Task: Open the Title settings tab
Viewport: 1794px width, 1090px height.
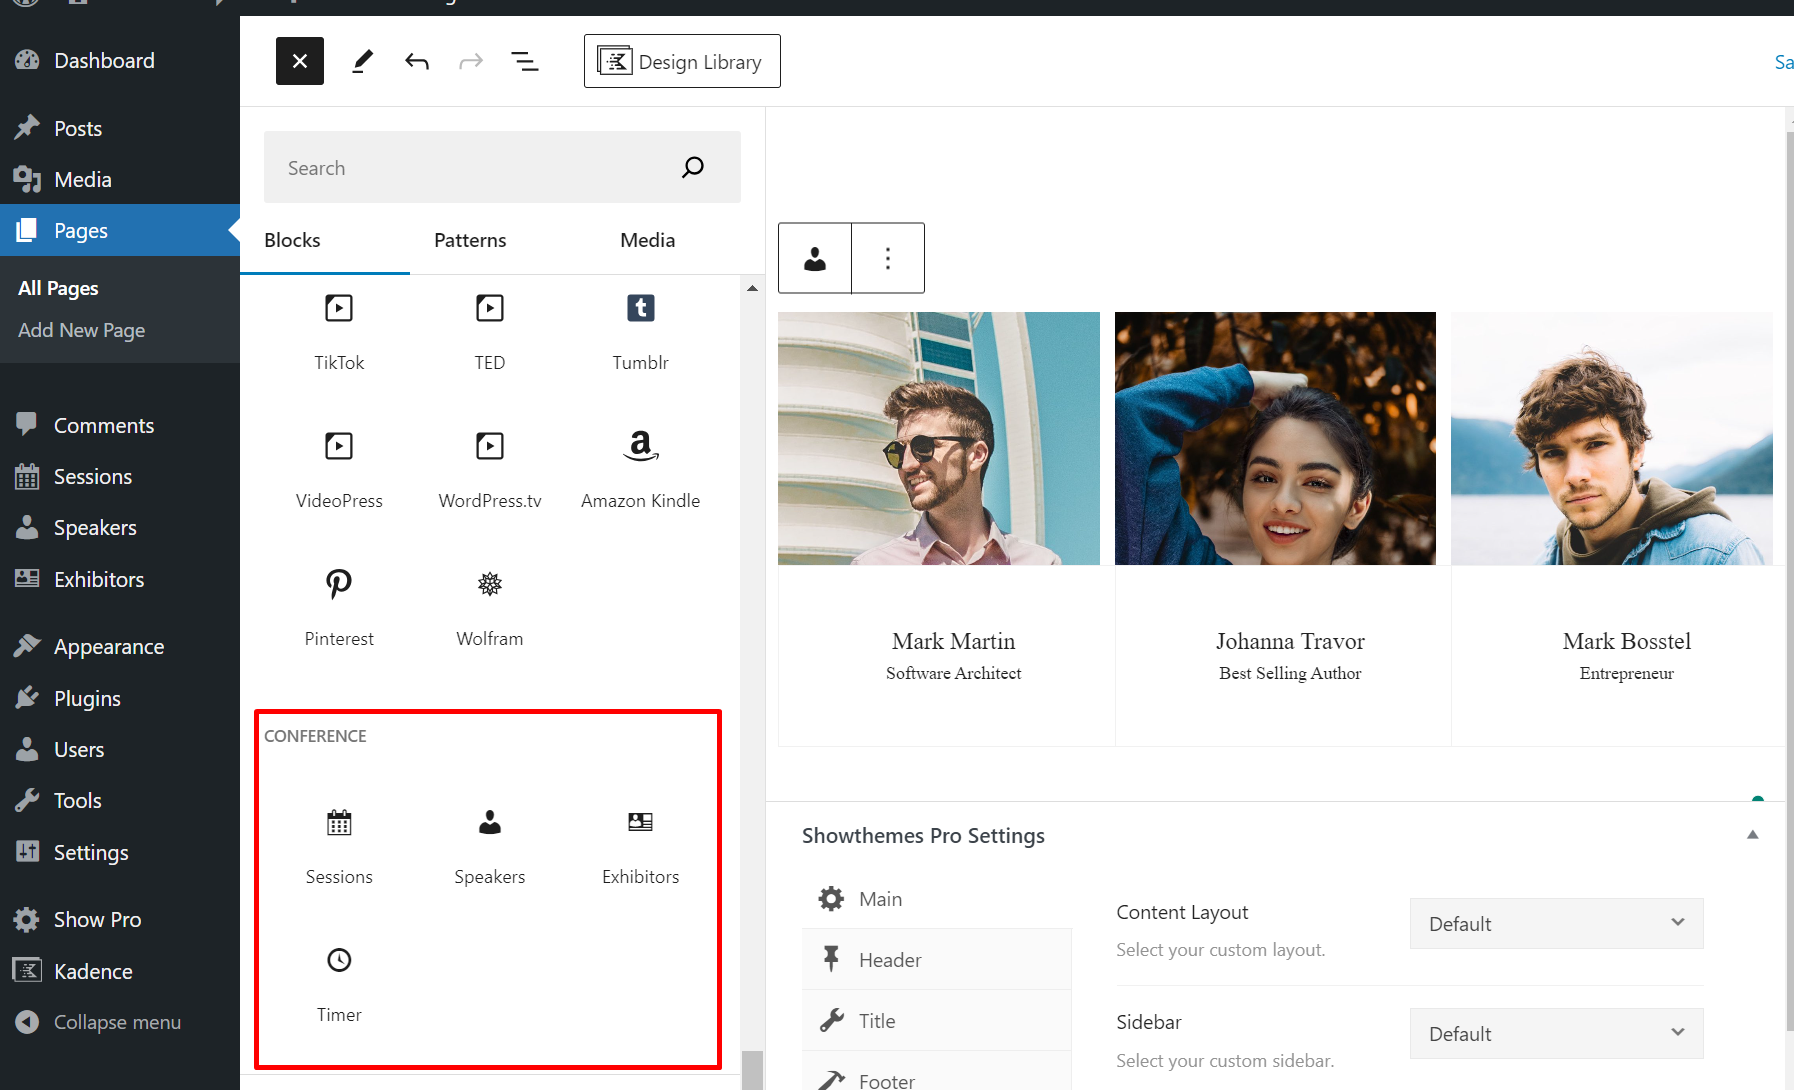Action: coord(937,1021)
